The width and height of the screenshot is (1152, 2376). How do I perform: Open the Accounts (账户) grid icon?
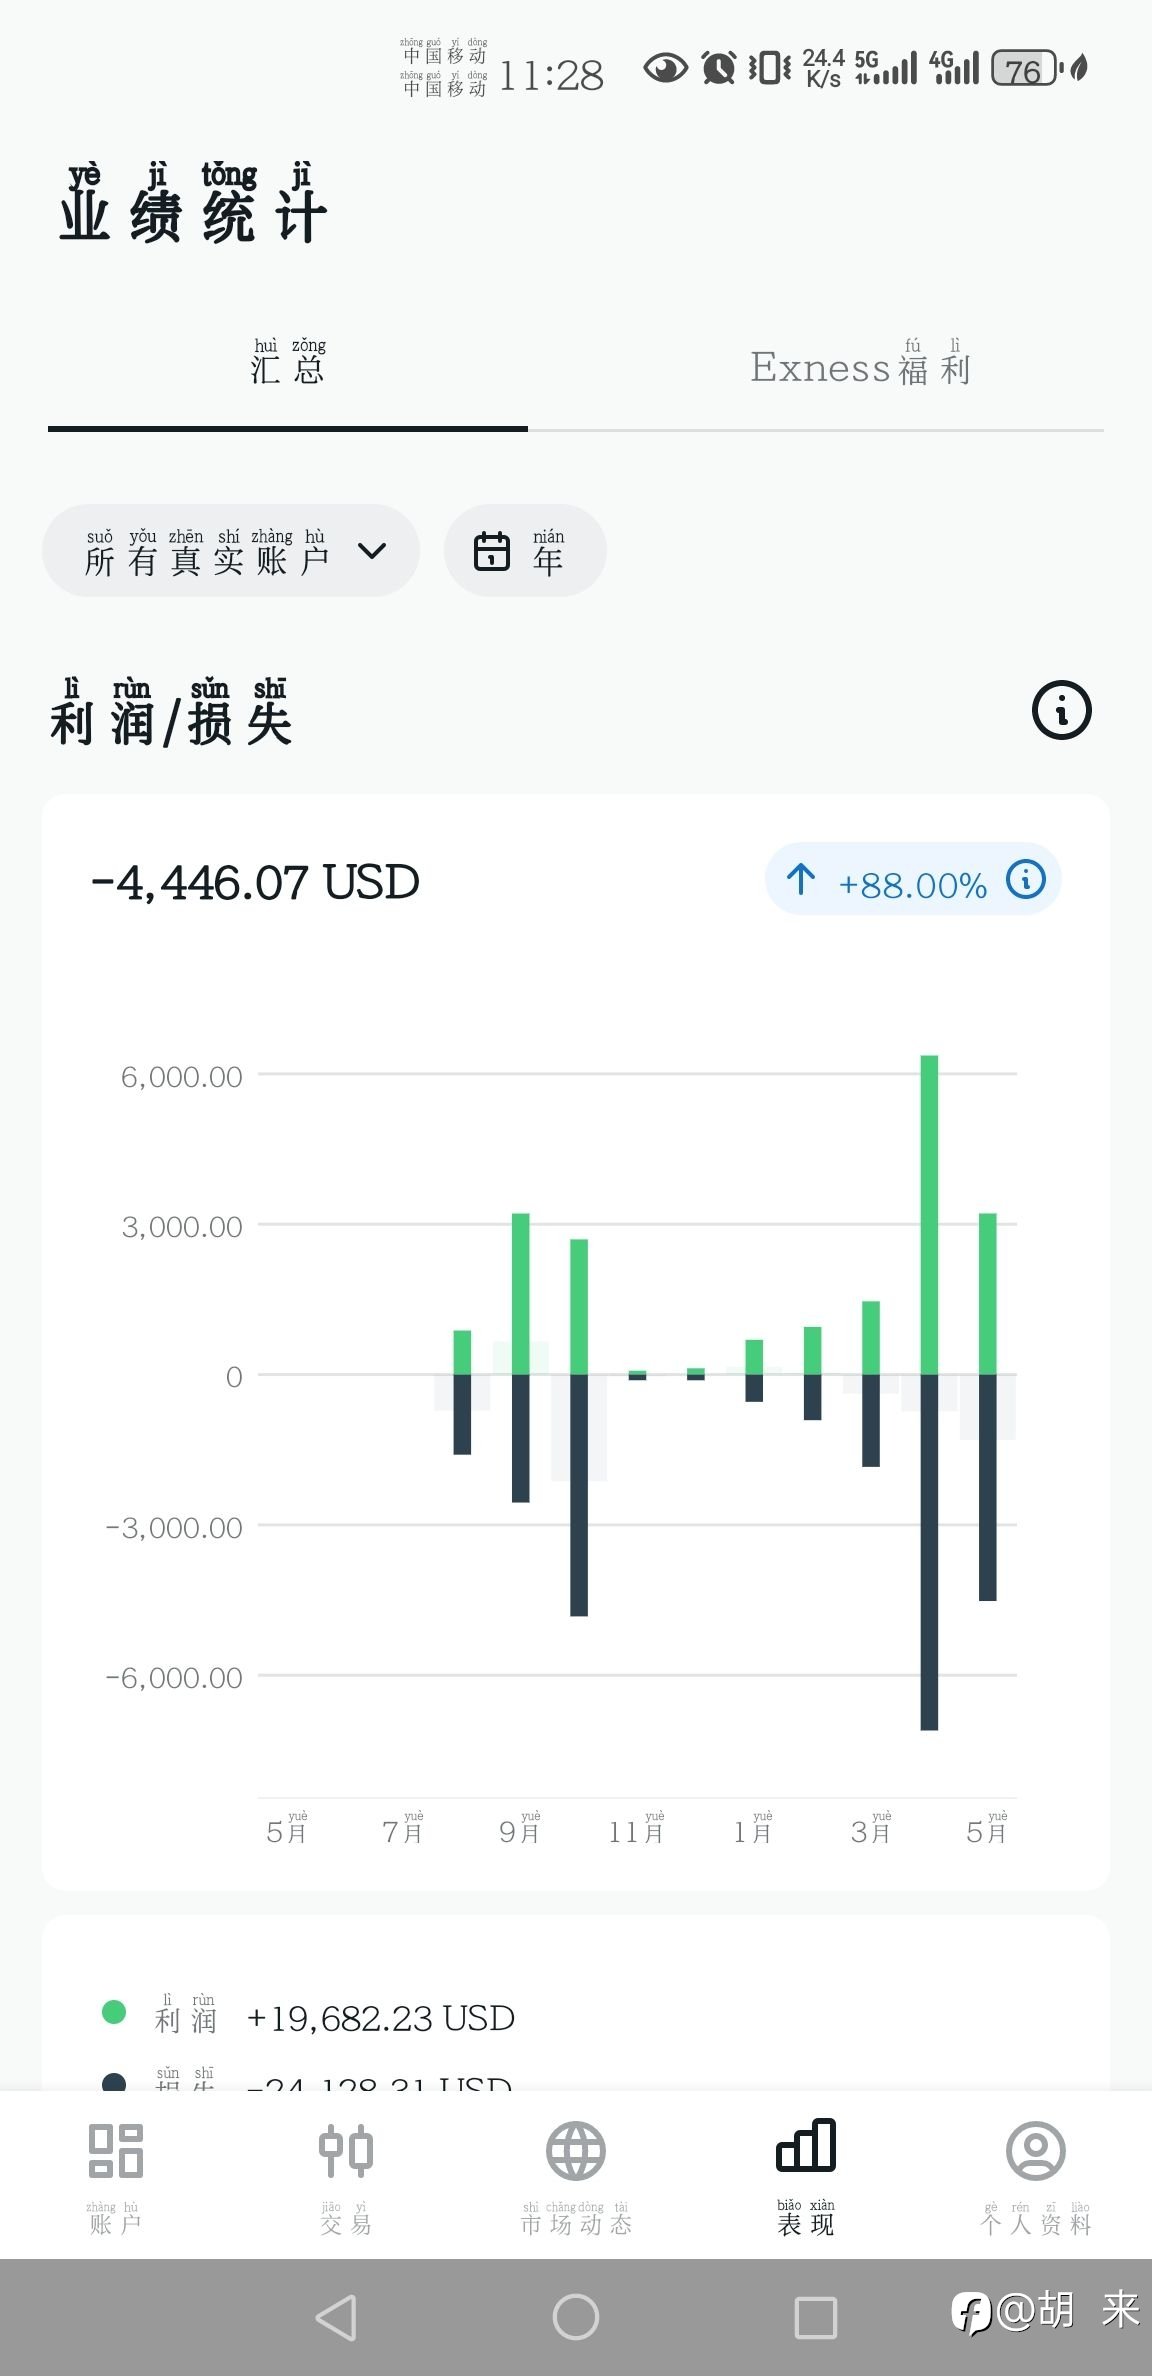coord(115,2152)
